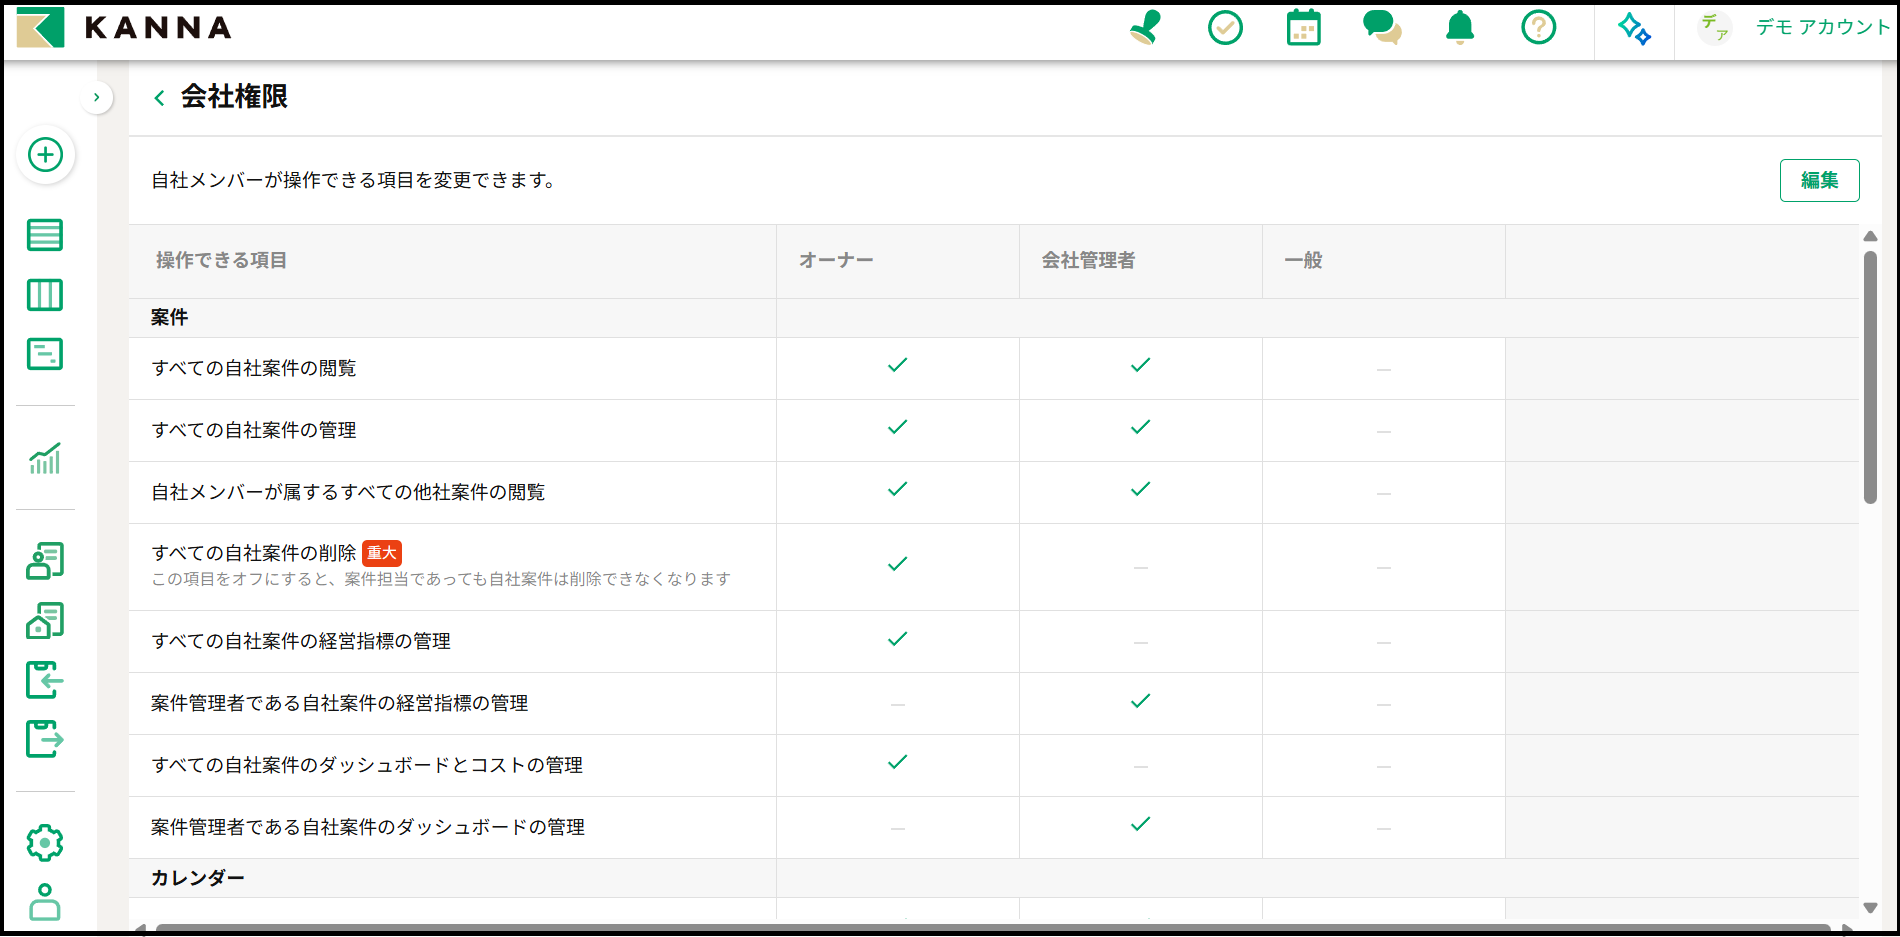This screenshot has width=1900, height=937.
Task: Click the green plus create button
Action: pos(45,155)
